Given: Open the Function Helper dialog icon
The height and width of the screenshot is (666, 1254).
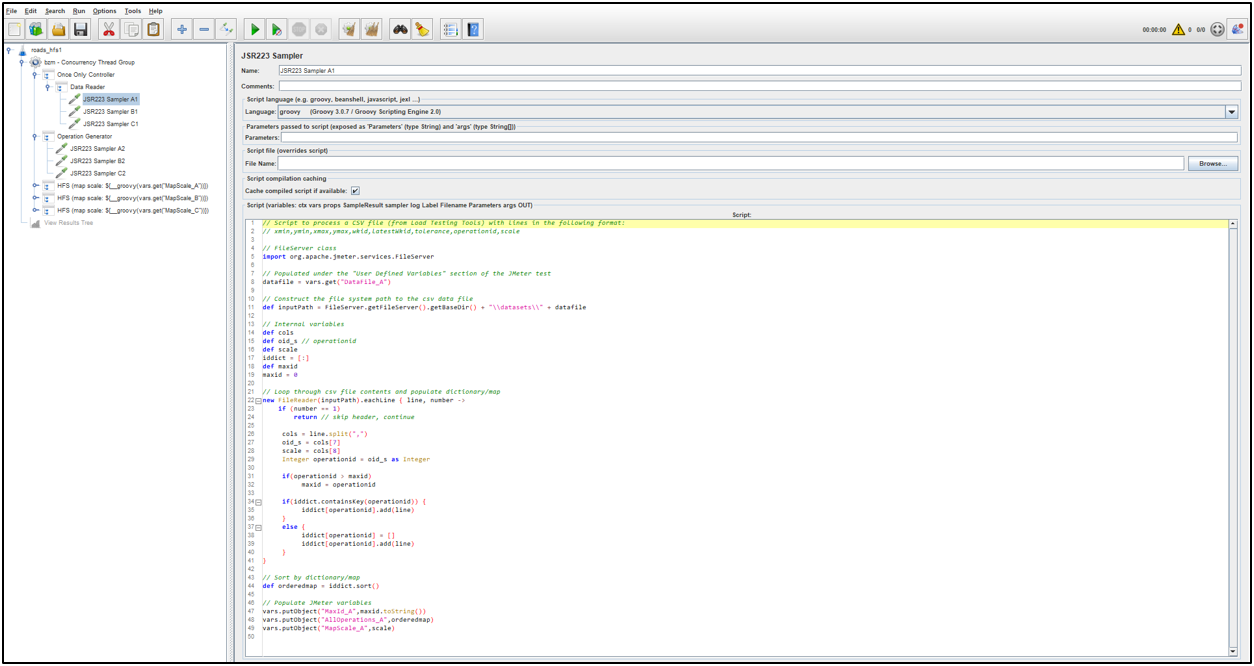Looking at the screenshot, I should (449, 29).
